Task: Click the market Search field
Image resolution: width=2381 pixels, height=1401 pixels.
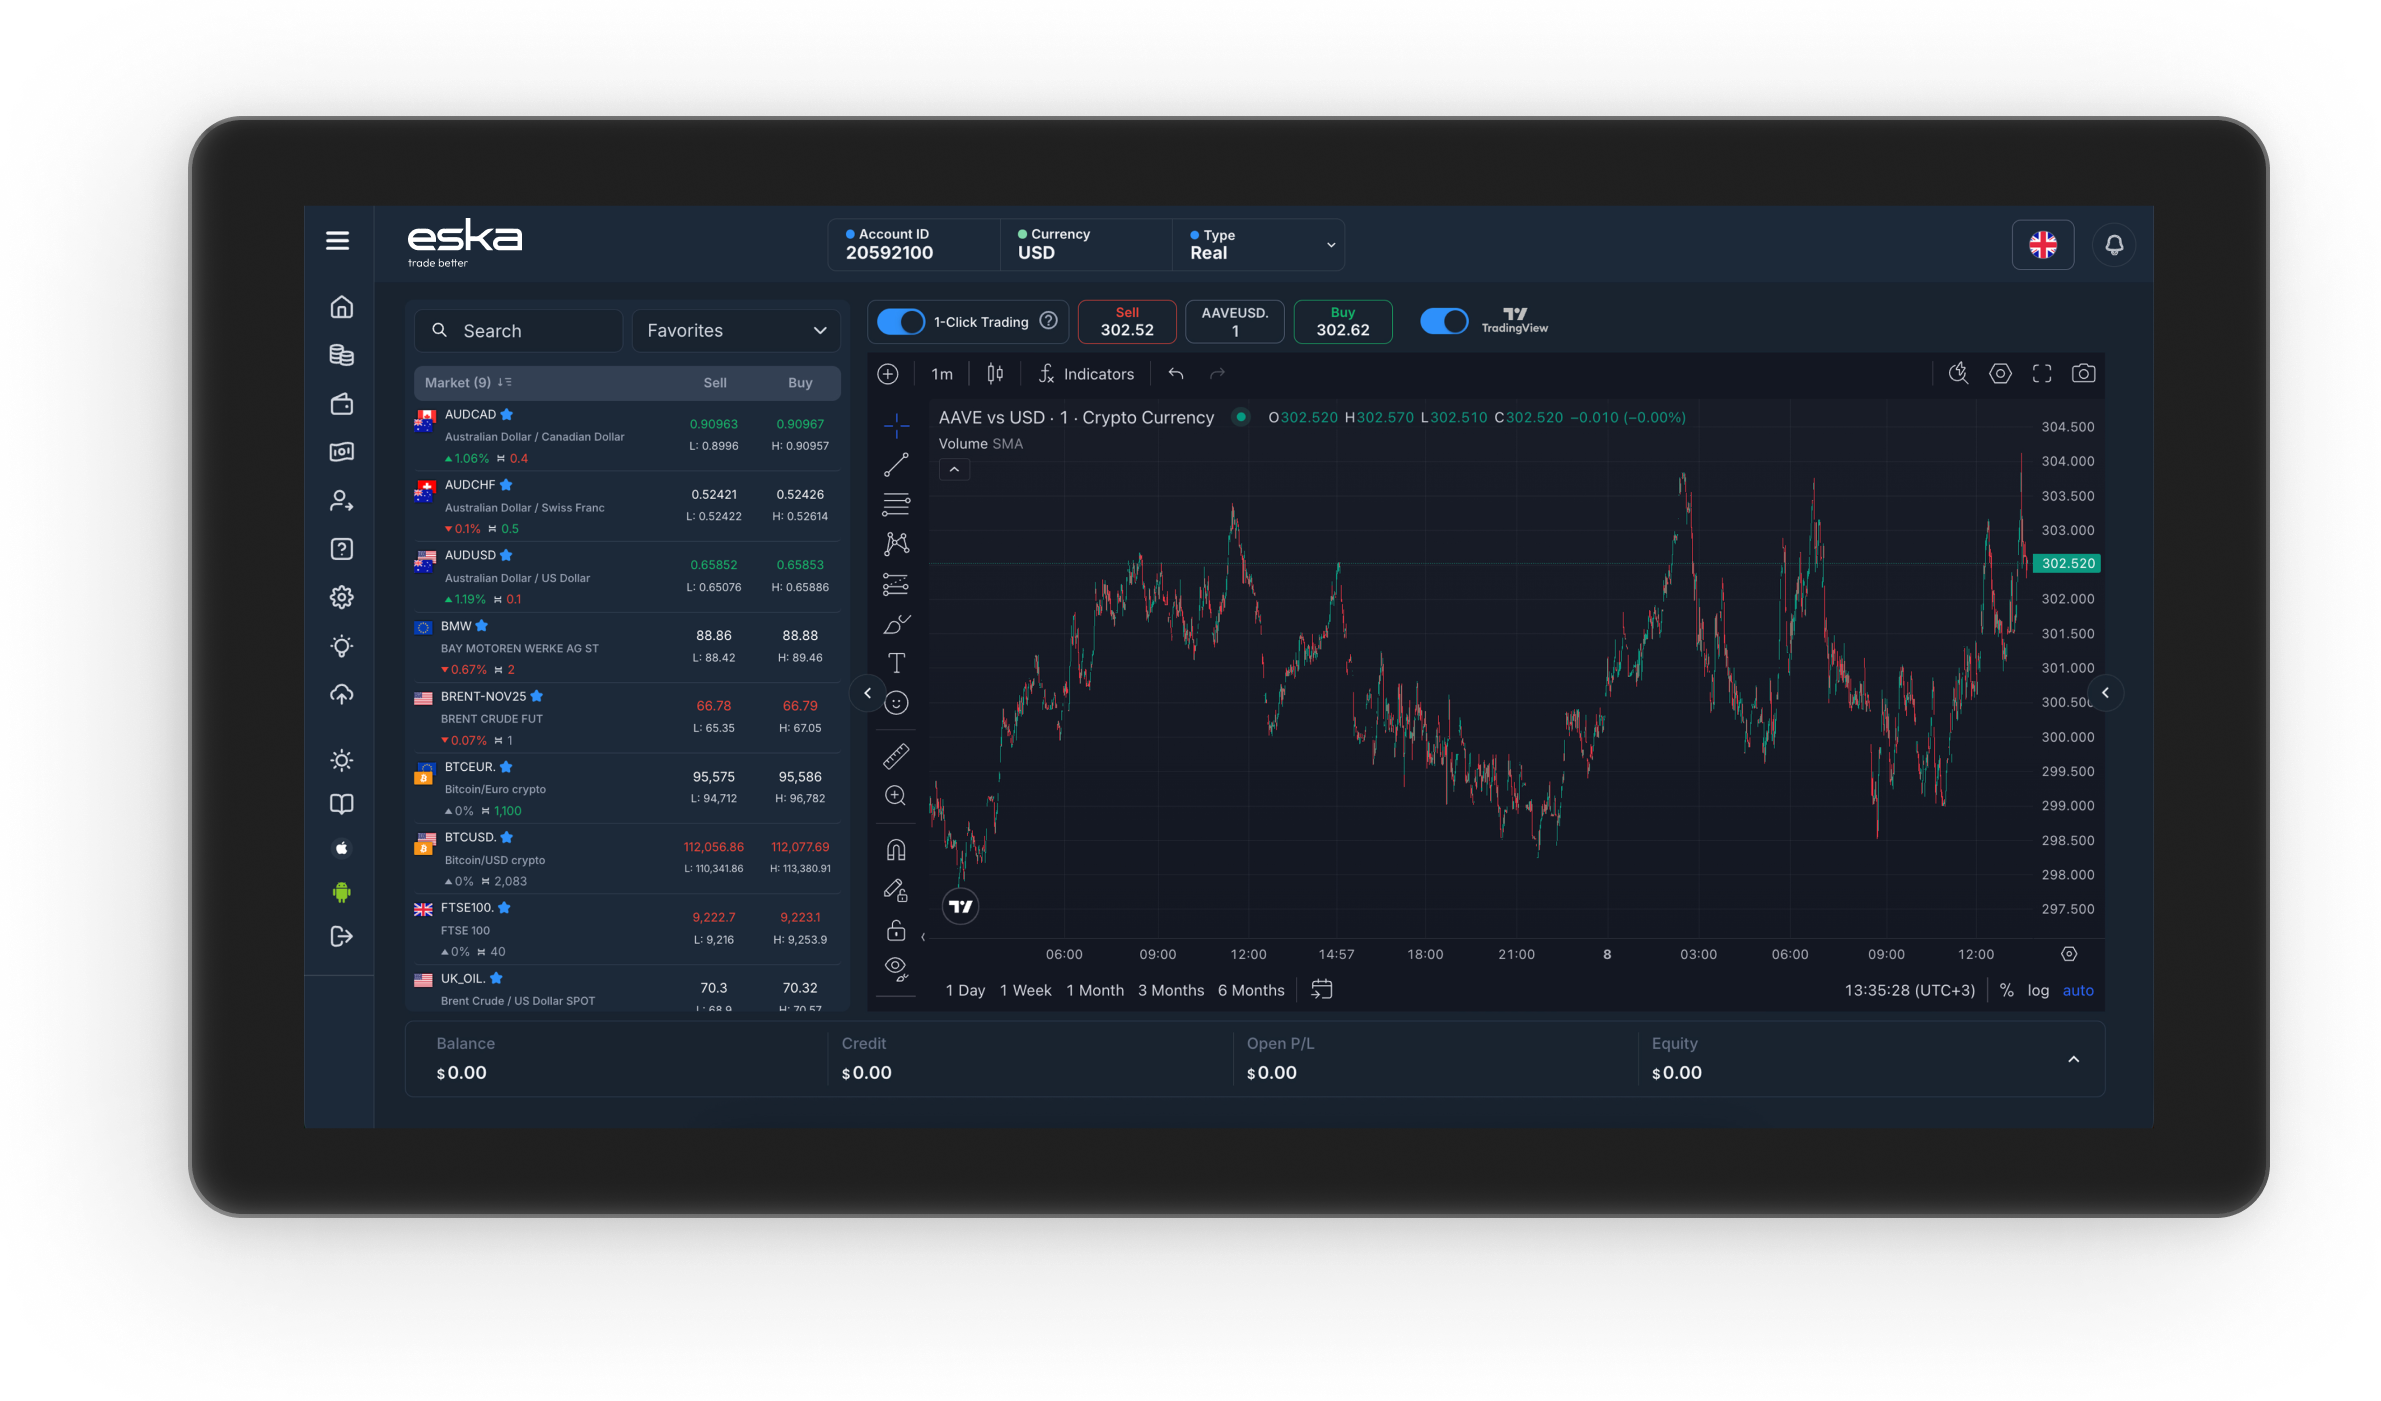Action: coord(520,331)
